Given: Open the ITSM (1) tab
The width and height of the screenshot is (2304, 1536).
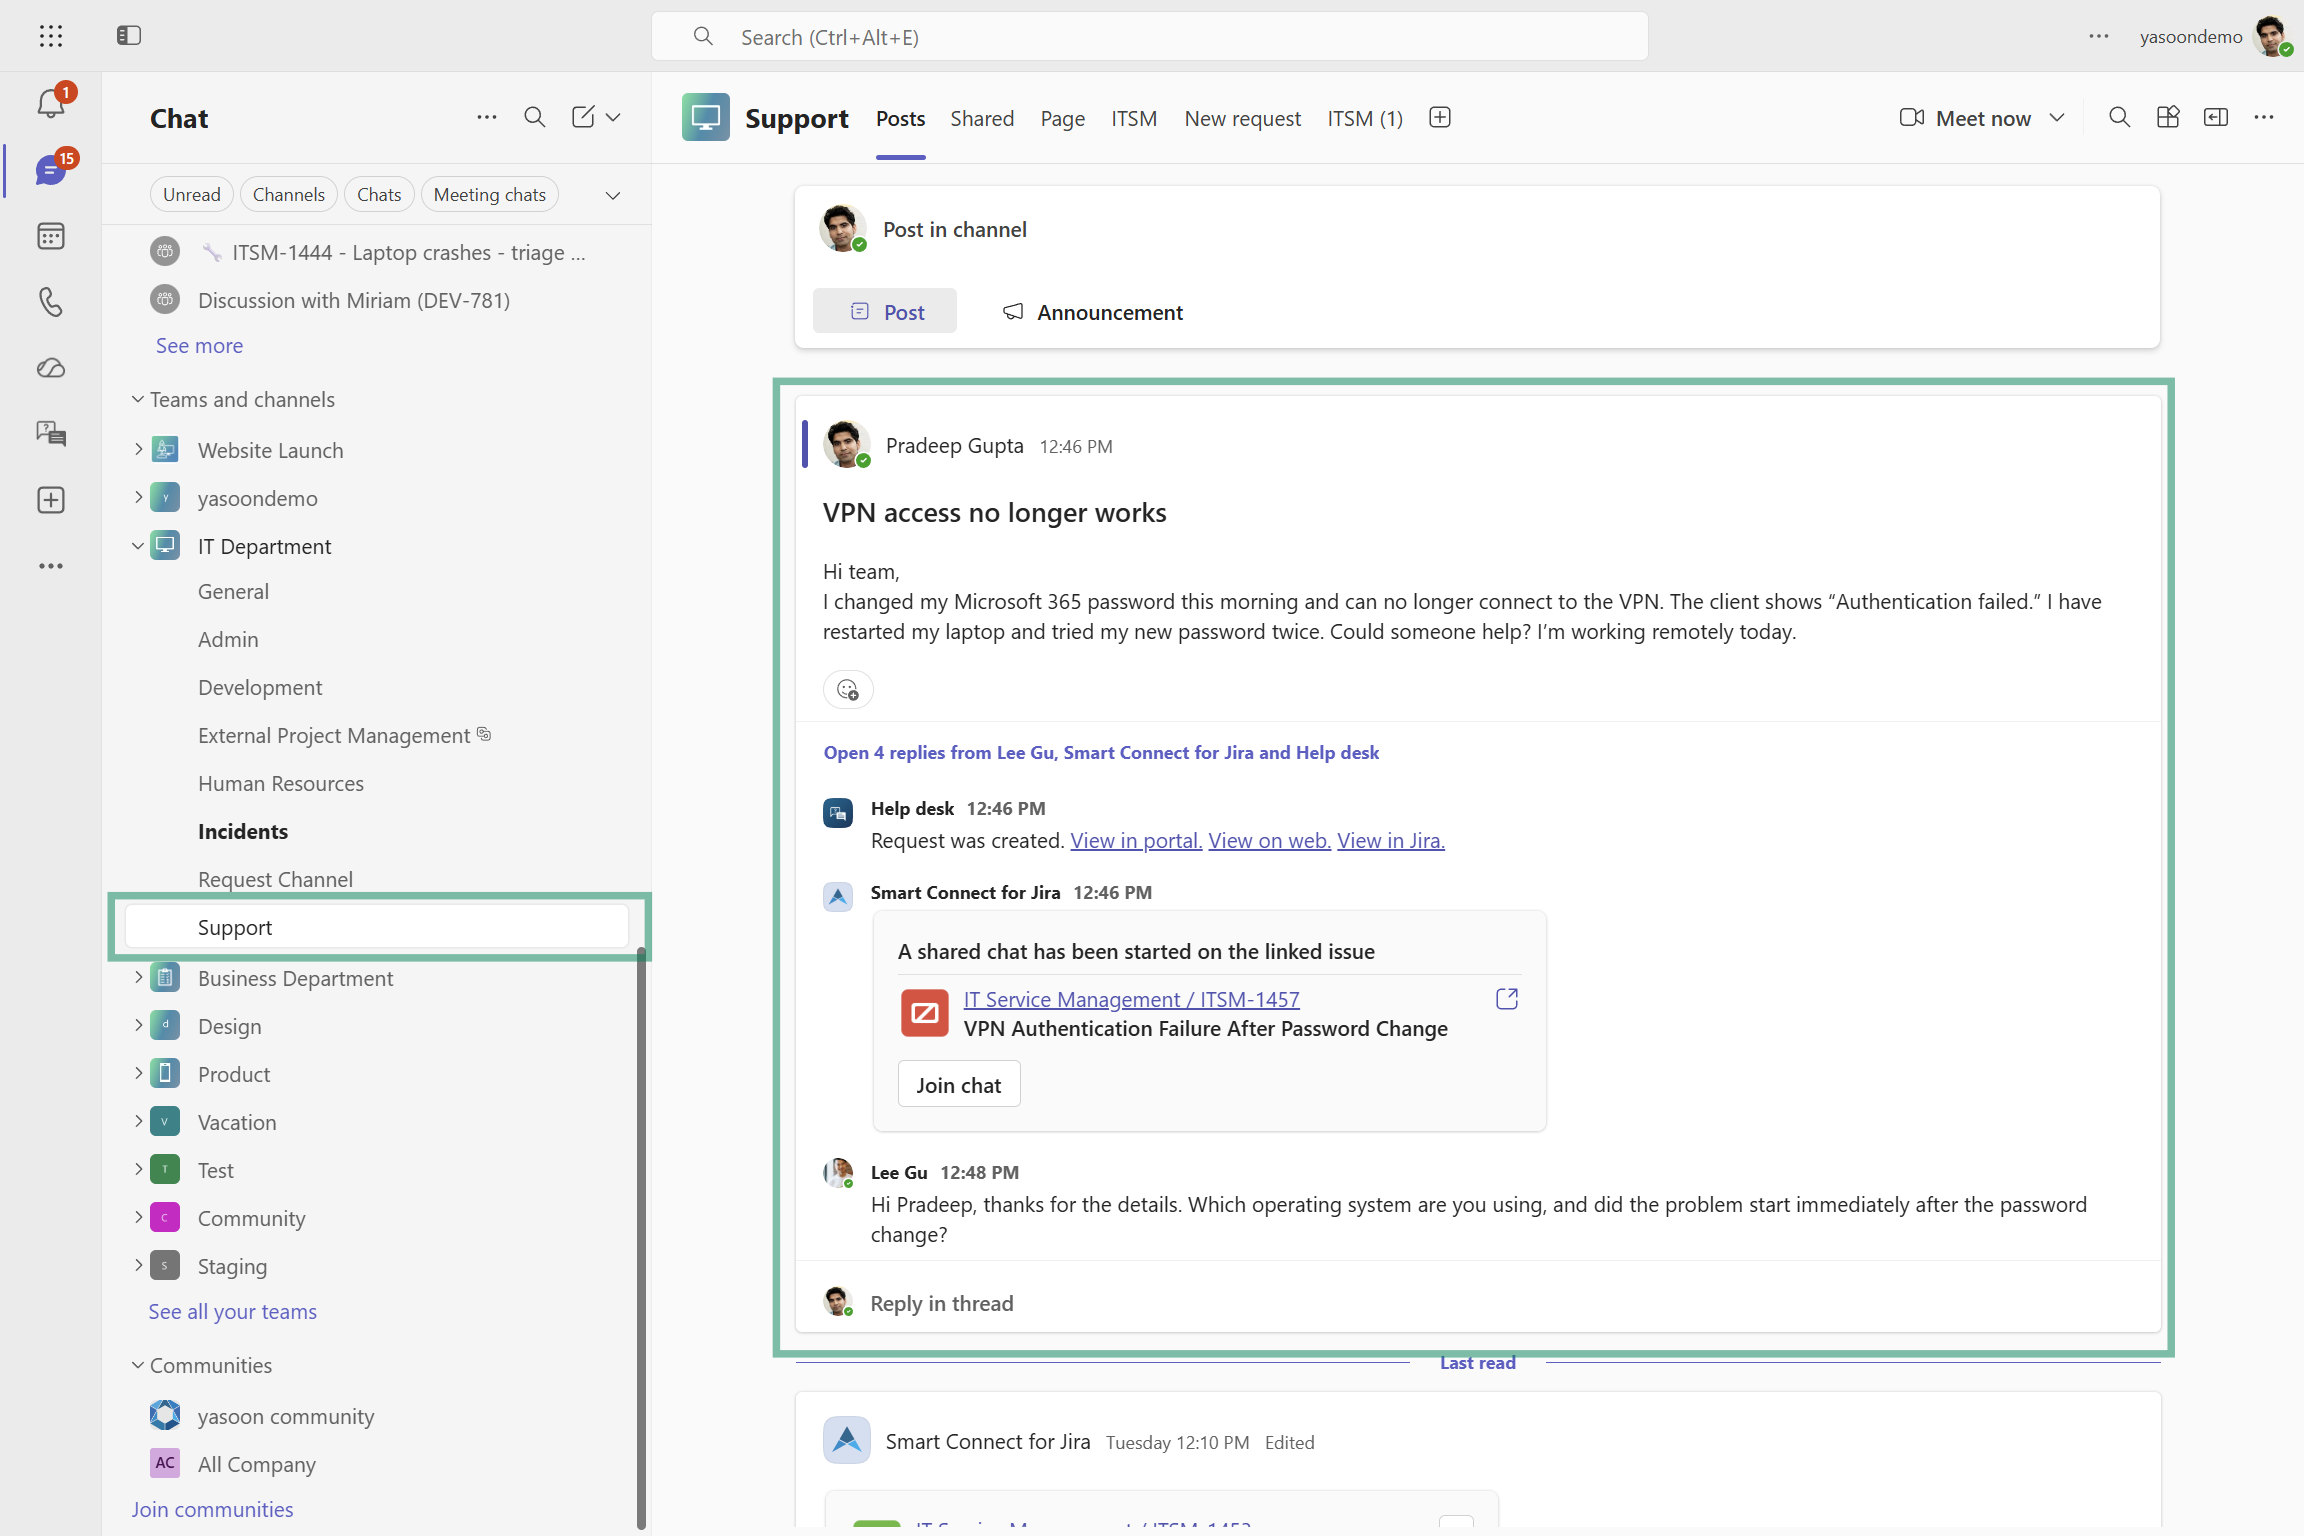Looking at the screenshot, I should coord(1365,119).
